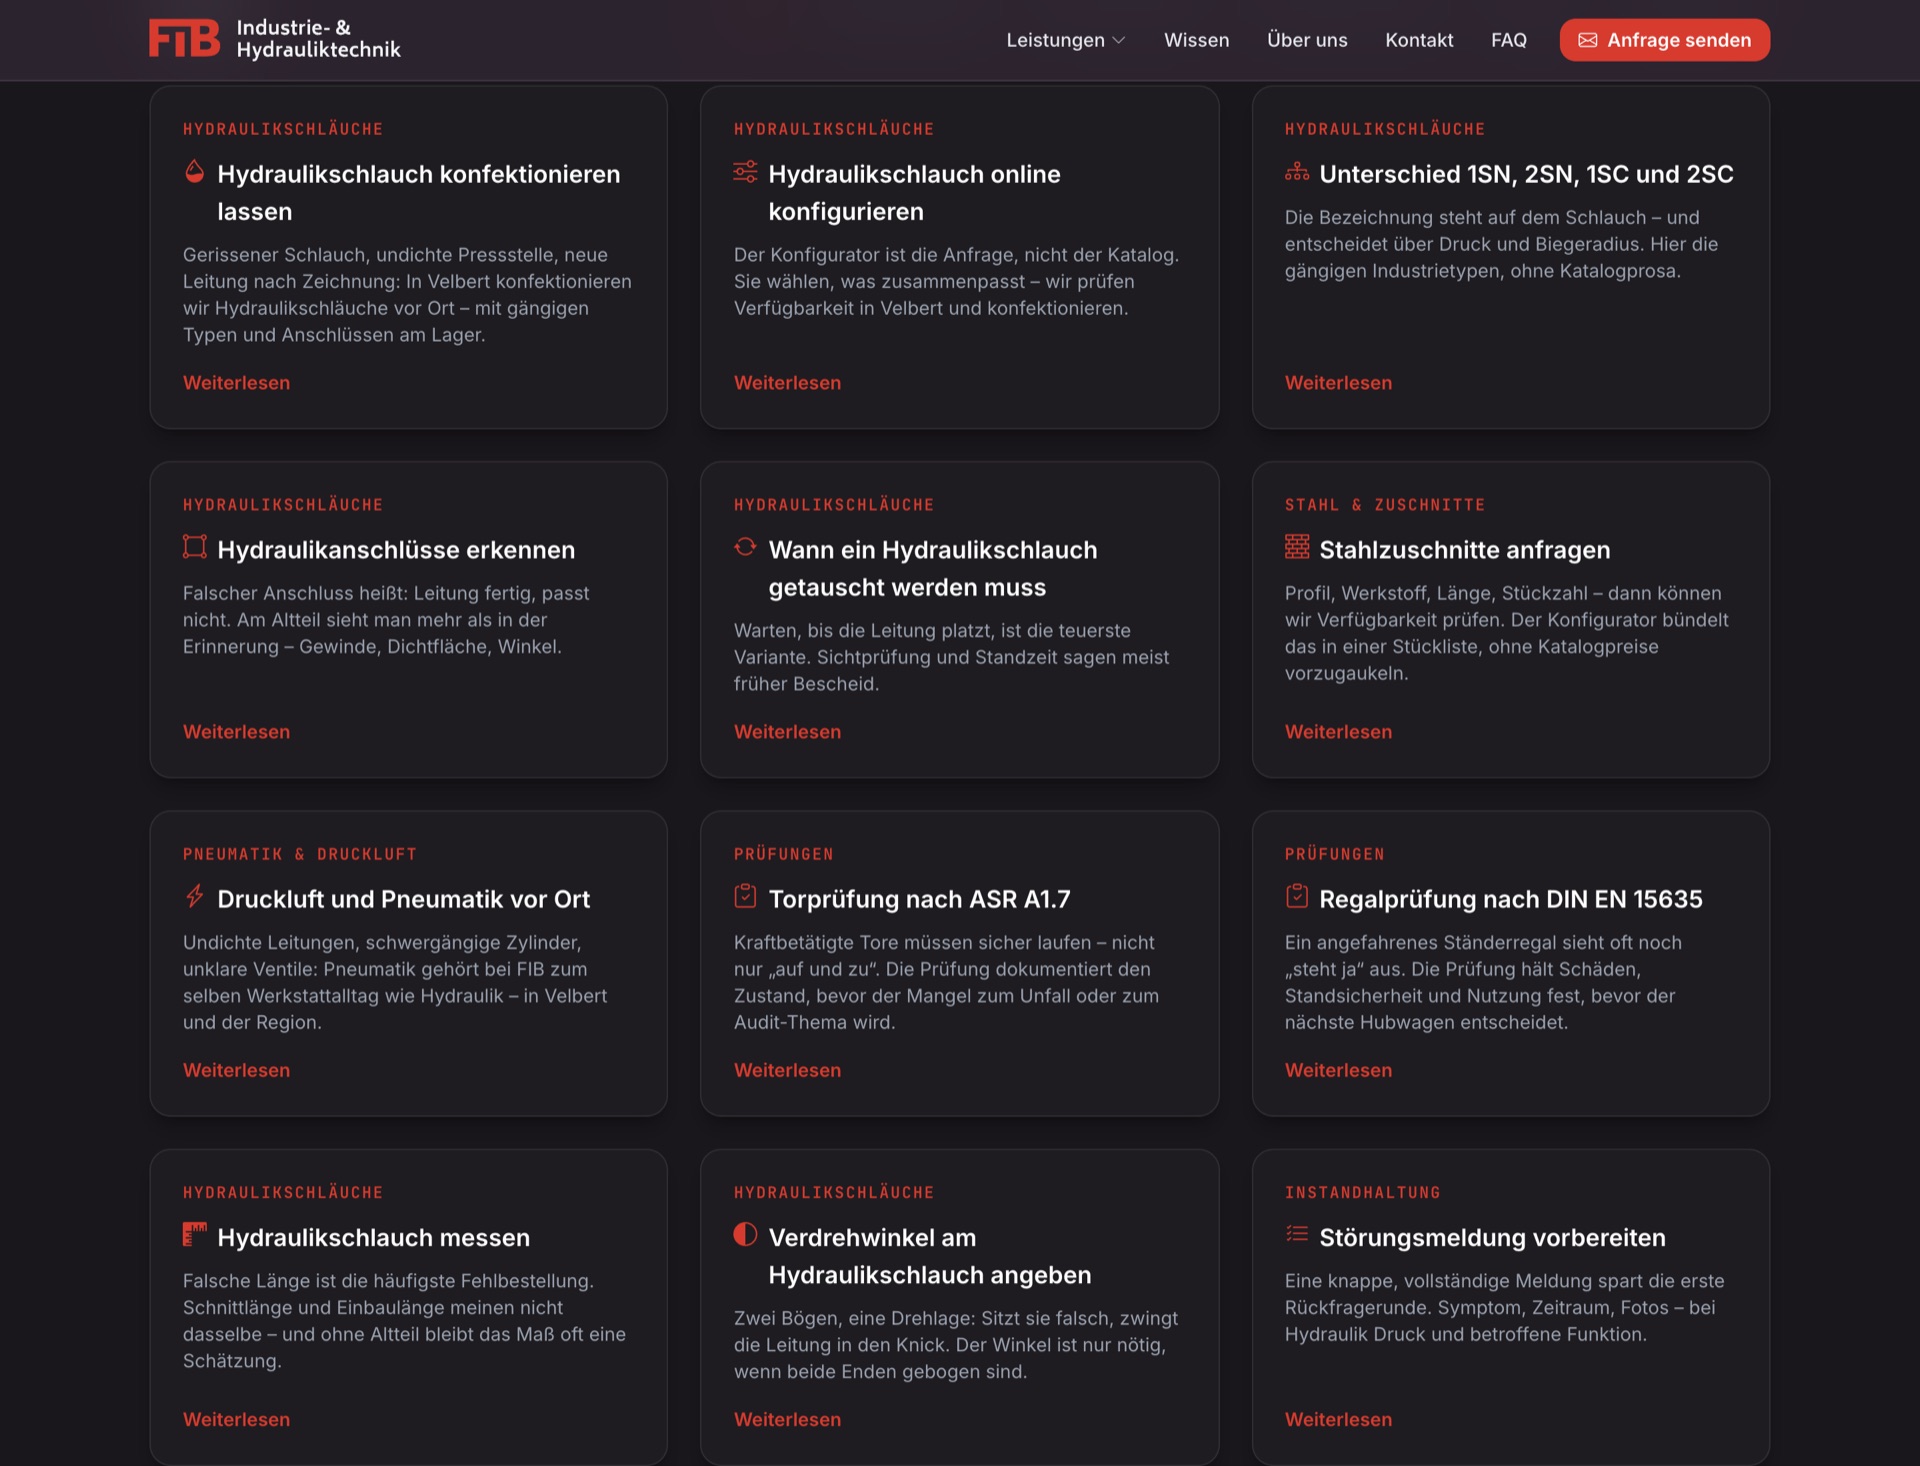
Task: Weiterlesen for Hydraulikschlauch messen
Action: pyautogui.click(x=236, y=1419)
